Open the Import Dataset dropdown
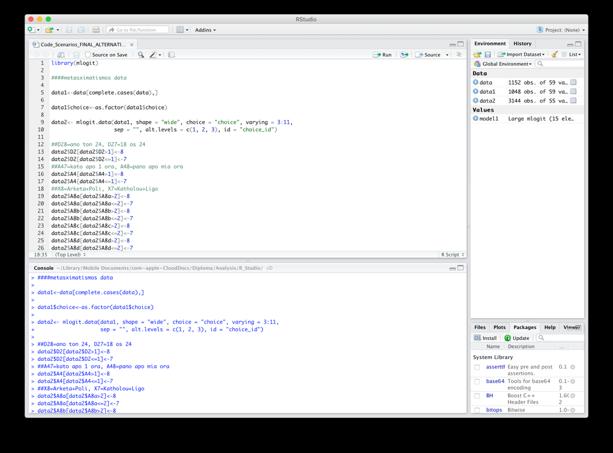The width and height of the screenshot is (613, 453). pyautogui.click(x=521, y=54)
